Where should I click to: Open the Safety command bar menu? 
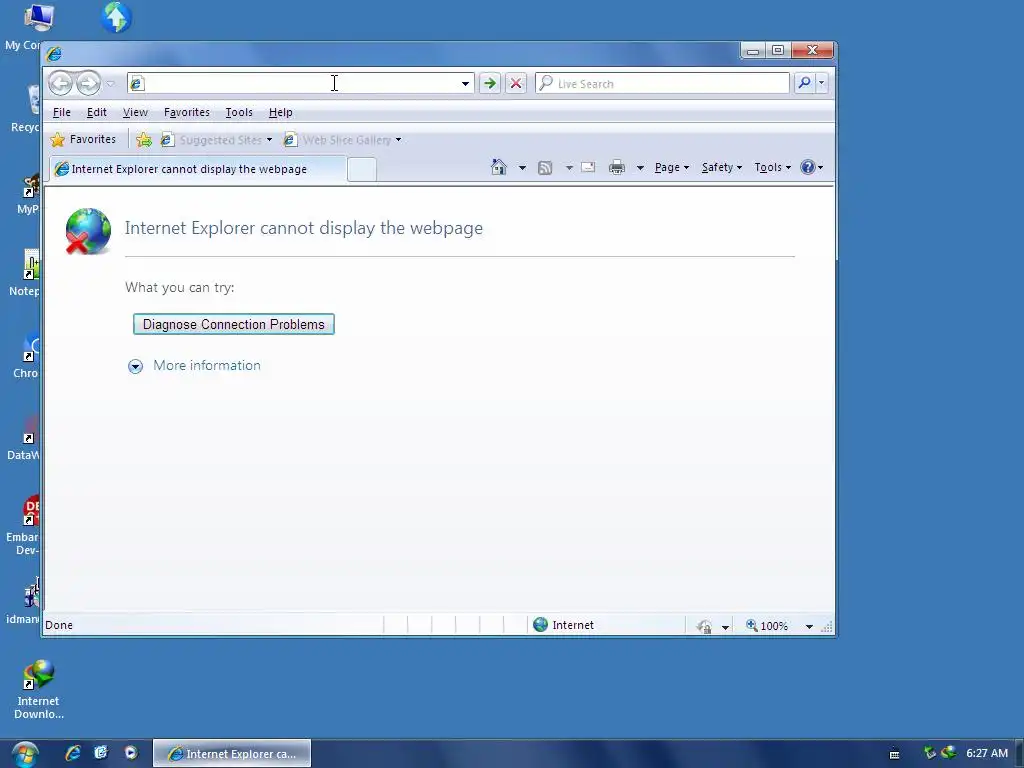point(722,167)
